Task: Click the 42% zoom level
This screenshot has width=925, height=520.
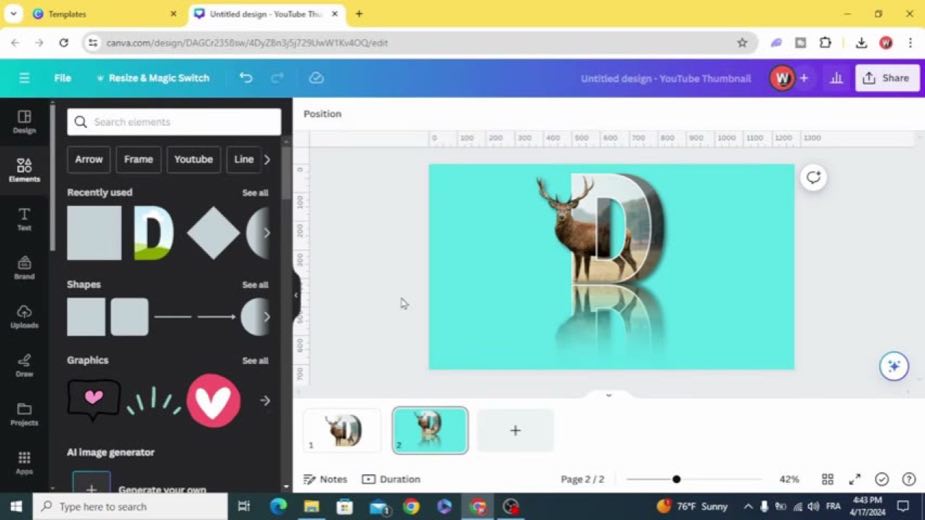Action: tap(789, 479)
